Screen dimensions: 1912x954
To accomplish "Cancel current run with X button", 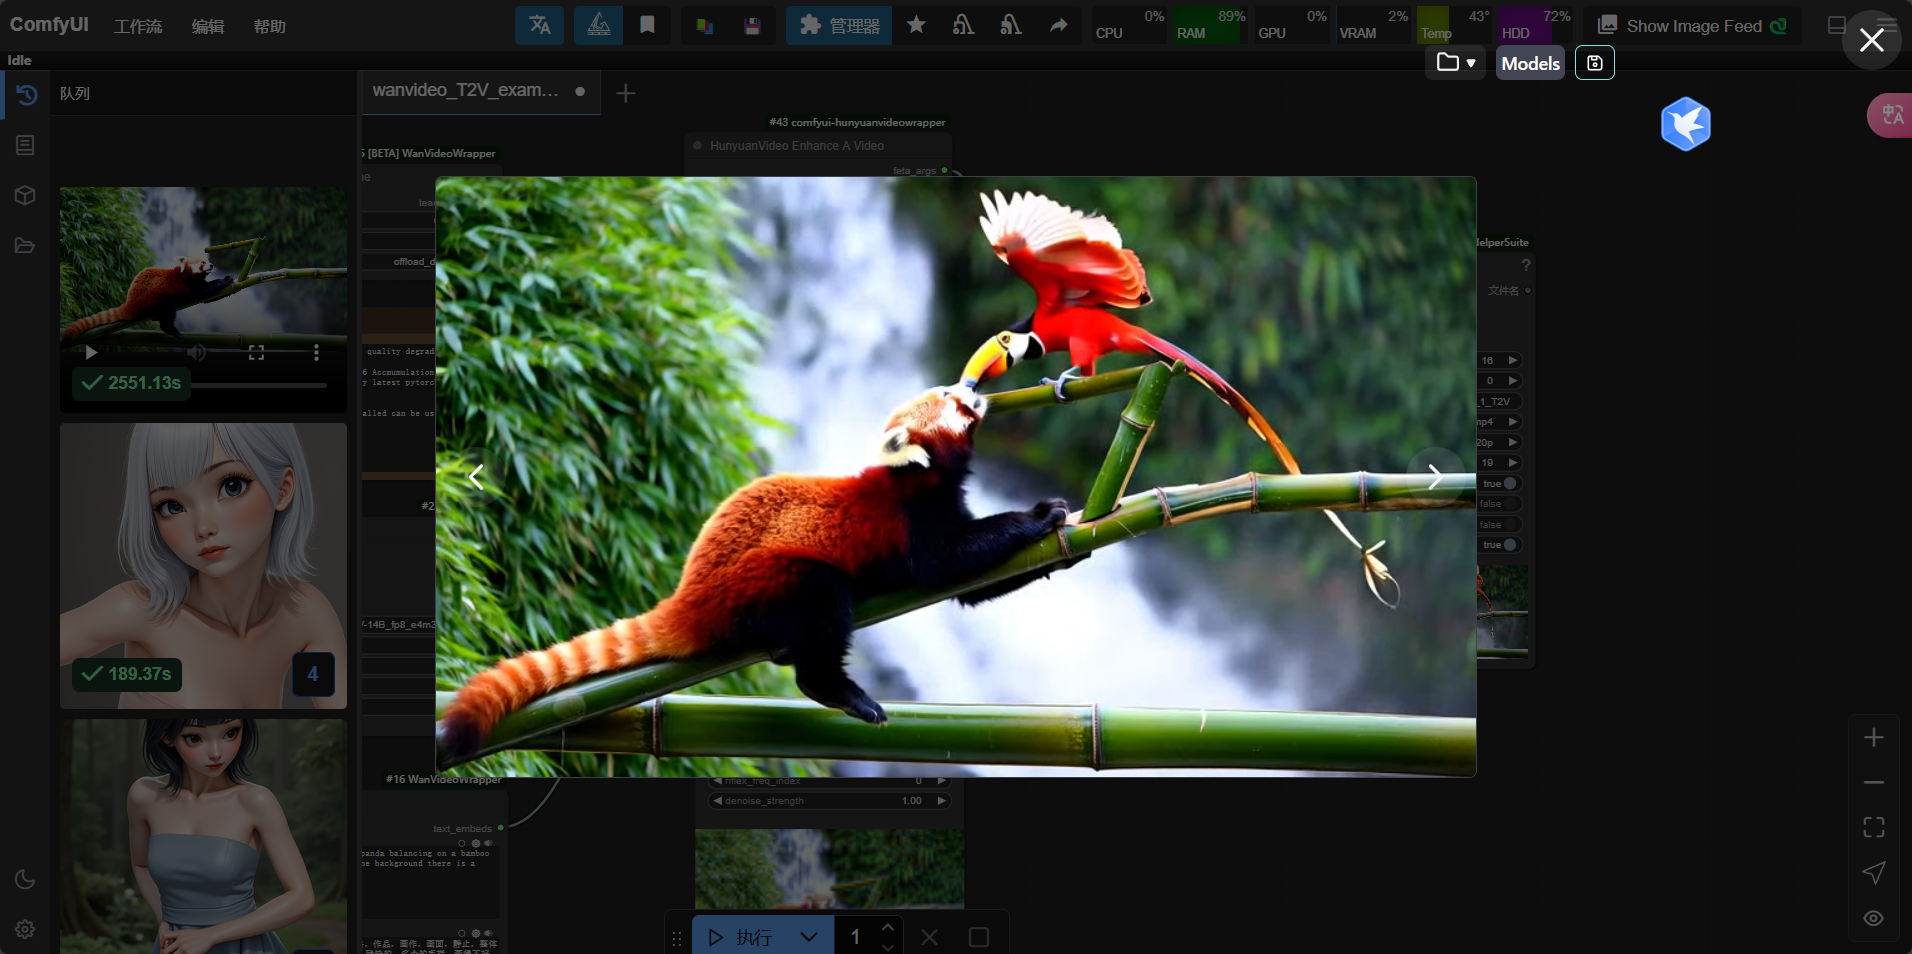I will click(x=929, y=937).
